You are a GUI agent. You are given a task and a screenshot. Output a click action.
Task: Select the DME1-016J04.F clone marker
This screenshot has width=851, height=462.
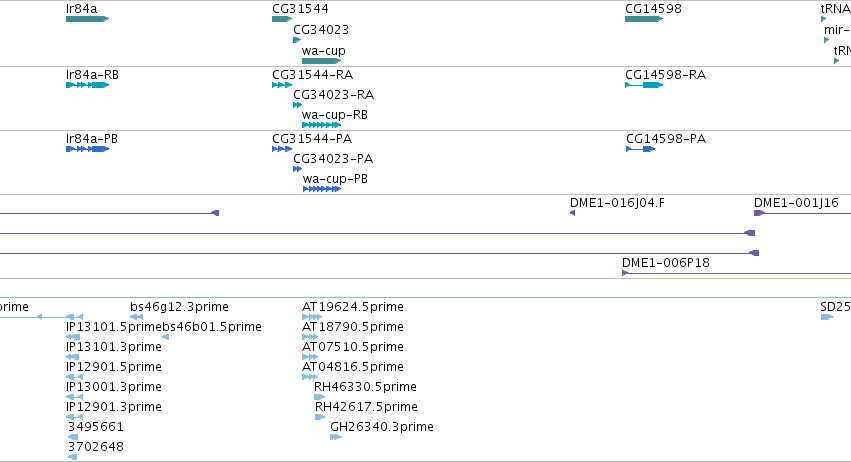573,213
